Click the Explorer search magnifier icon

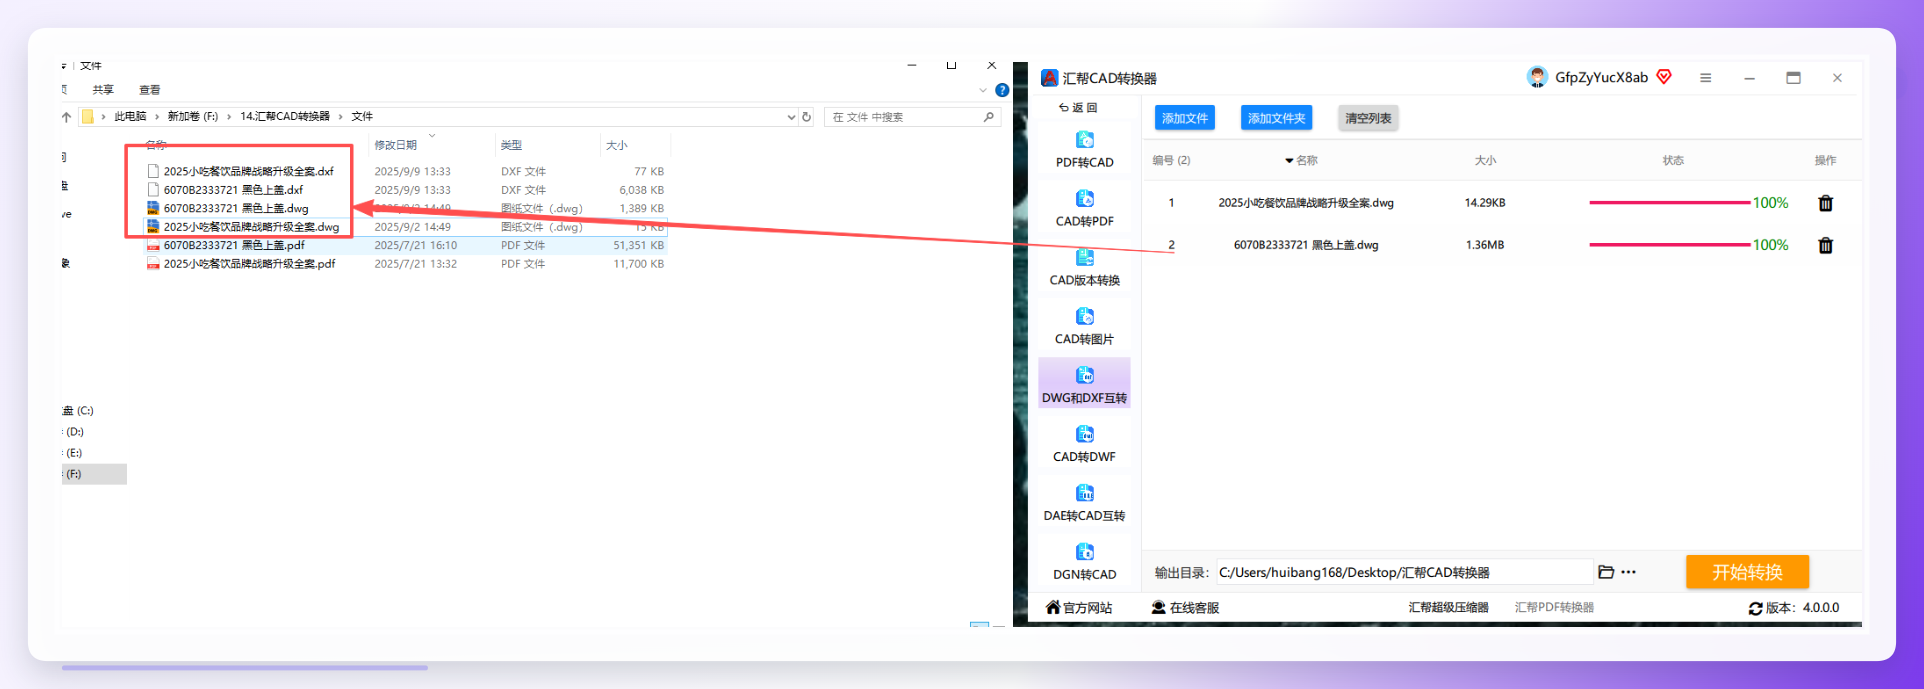[x=988, y=117]
